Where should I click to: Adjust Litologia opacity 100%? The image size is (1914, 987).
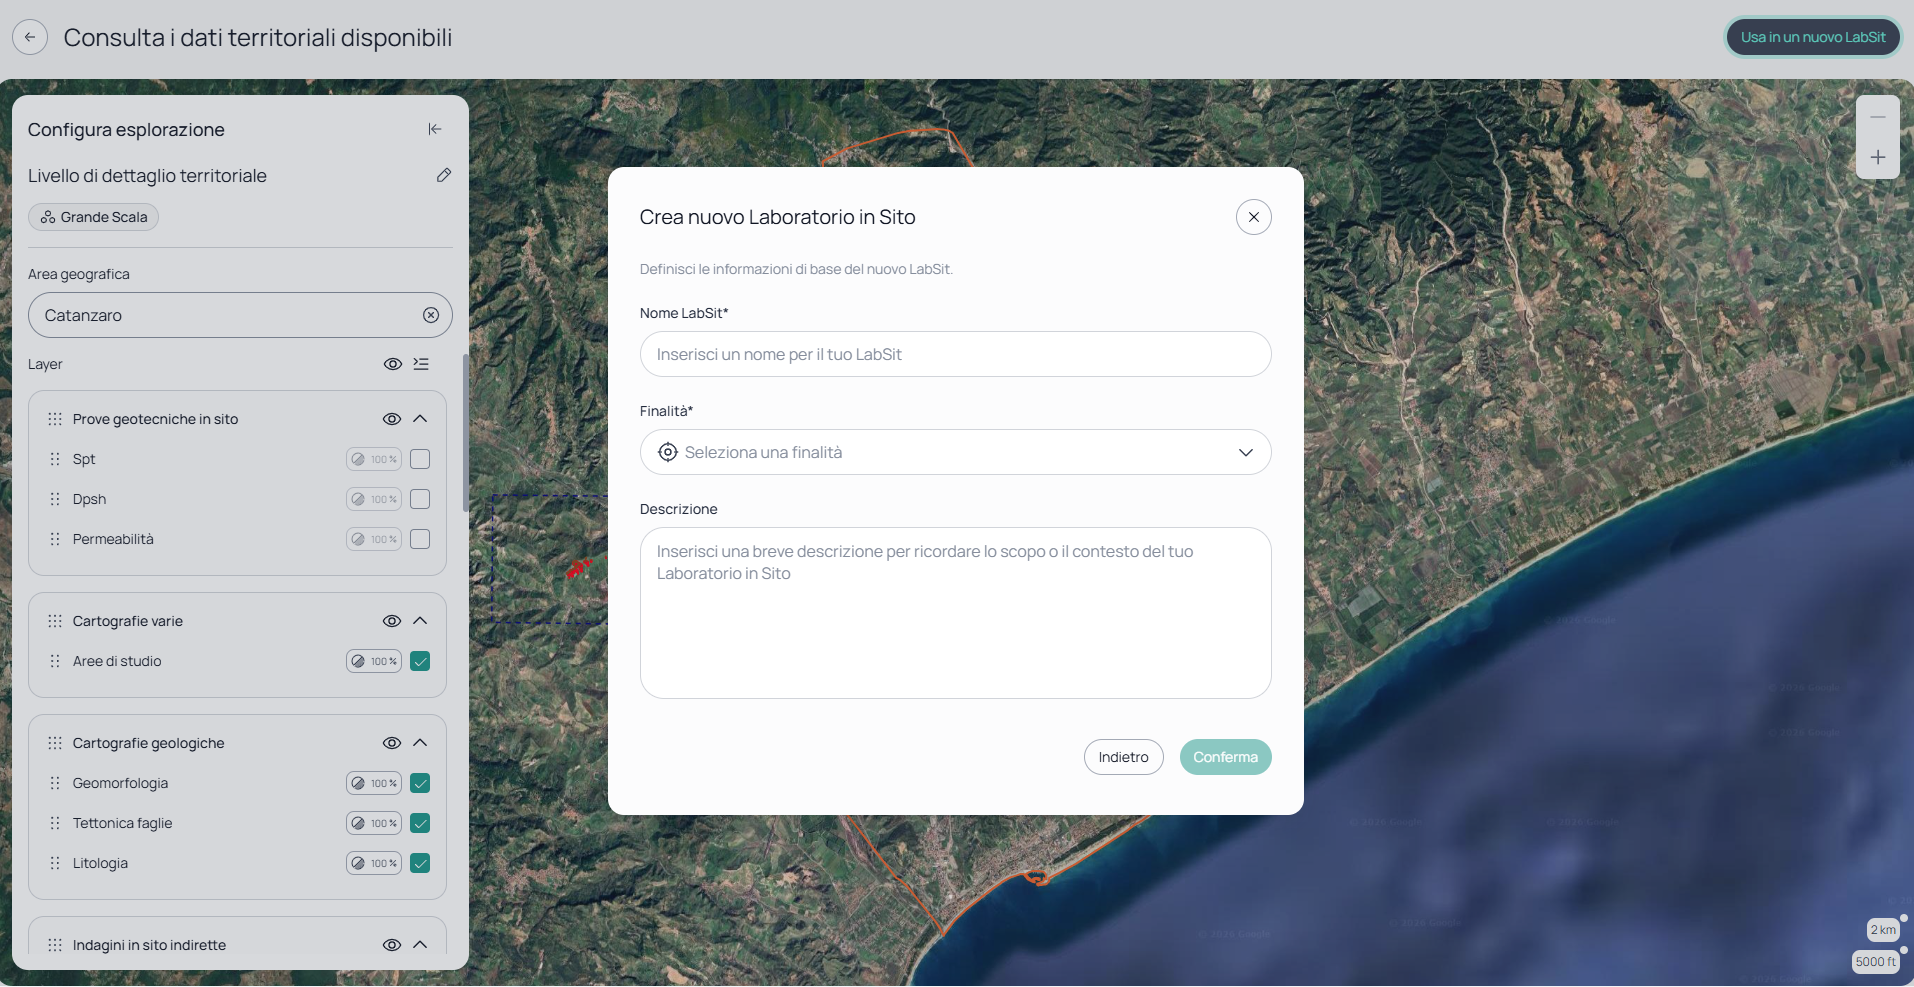[x=374, y=863]
